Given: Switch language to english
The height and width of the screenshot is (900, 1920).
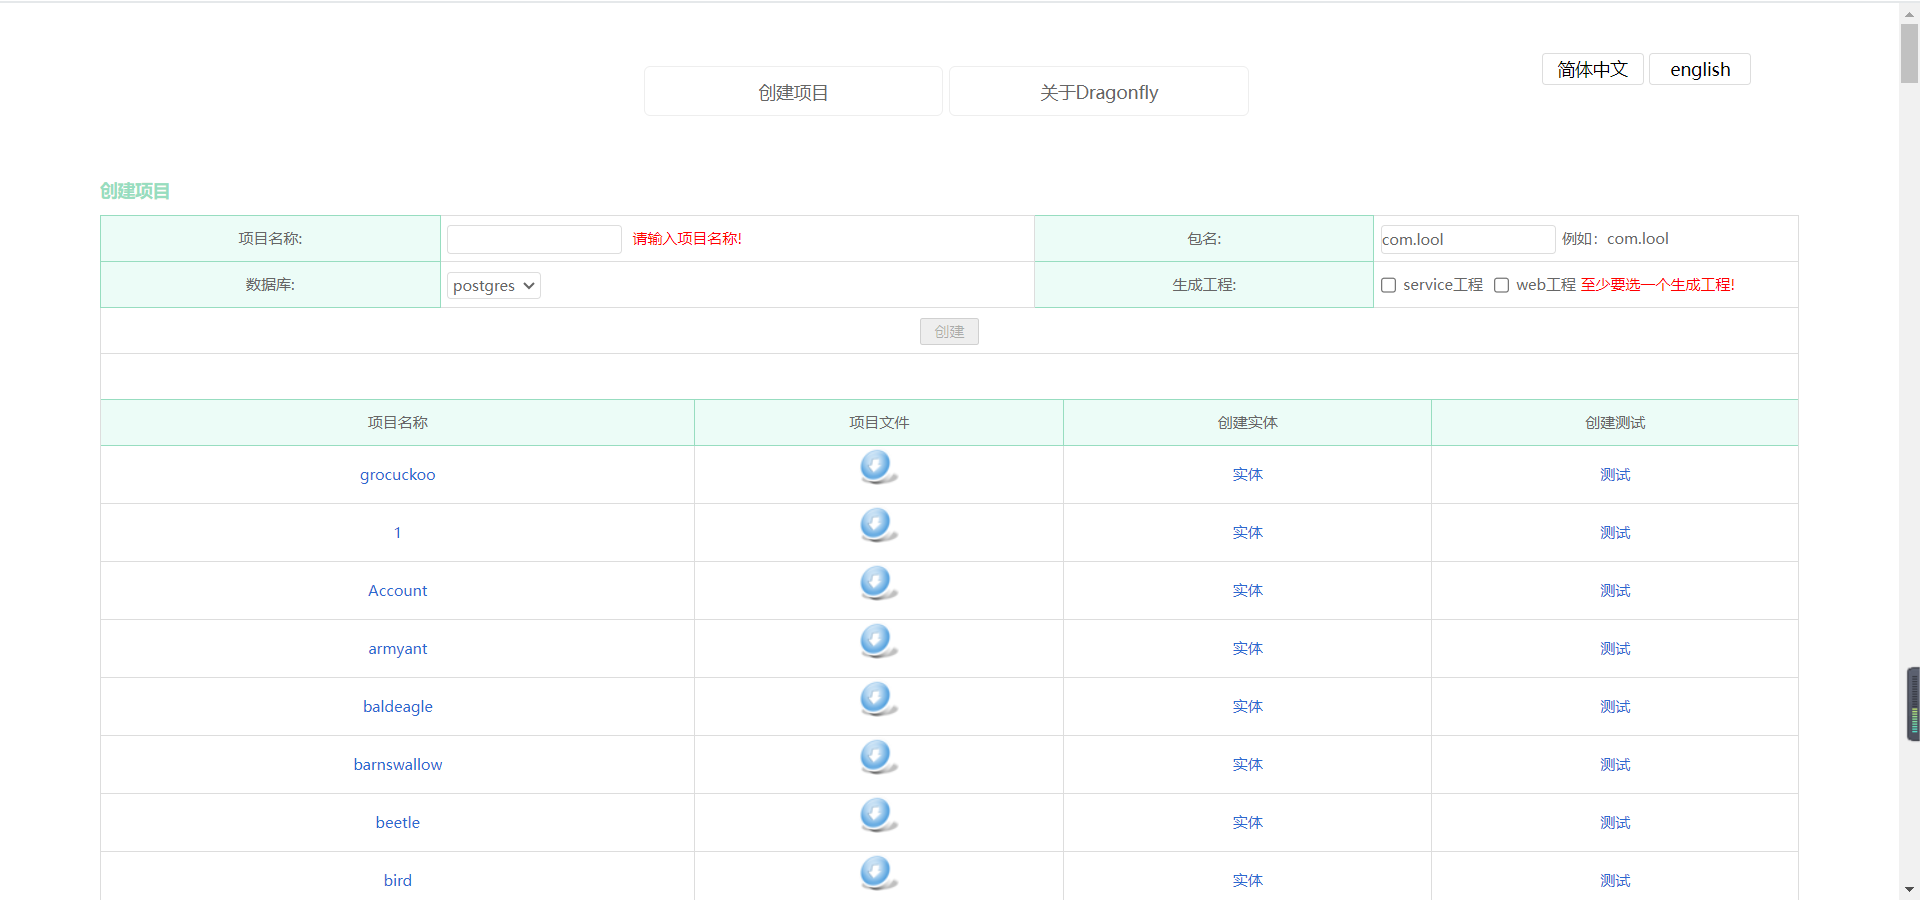Looking at the screenshot, I should [1700, 69].
